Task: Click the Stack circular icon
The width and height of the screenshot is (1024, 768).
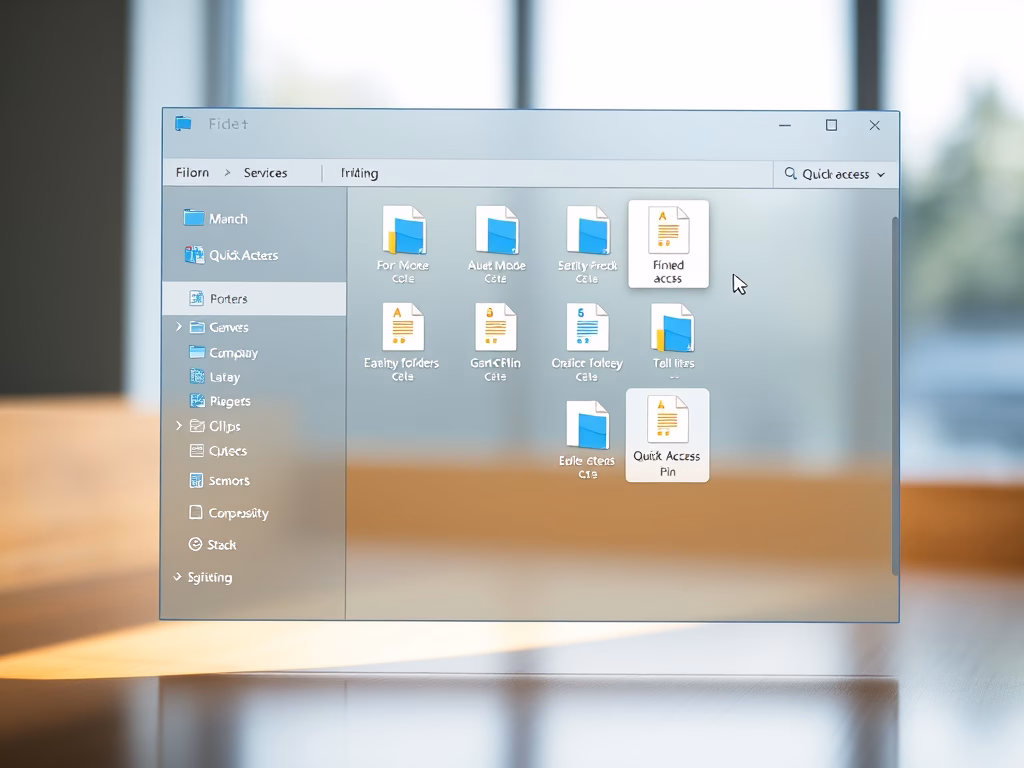Action: pos(195,544)
